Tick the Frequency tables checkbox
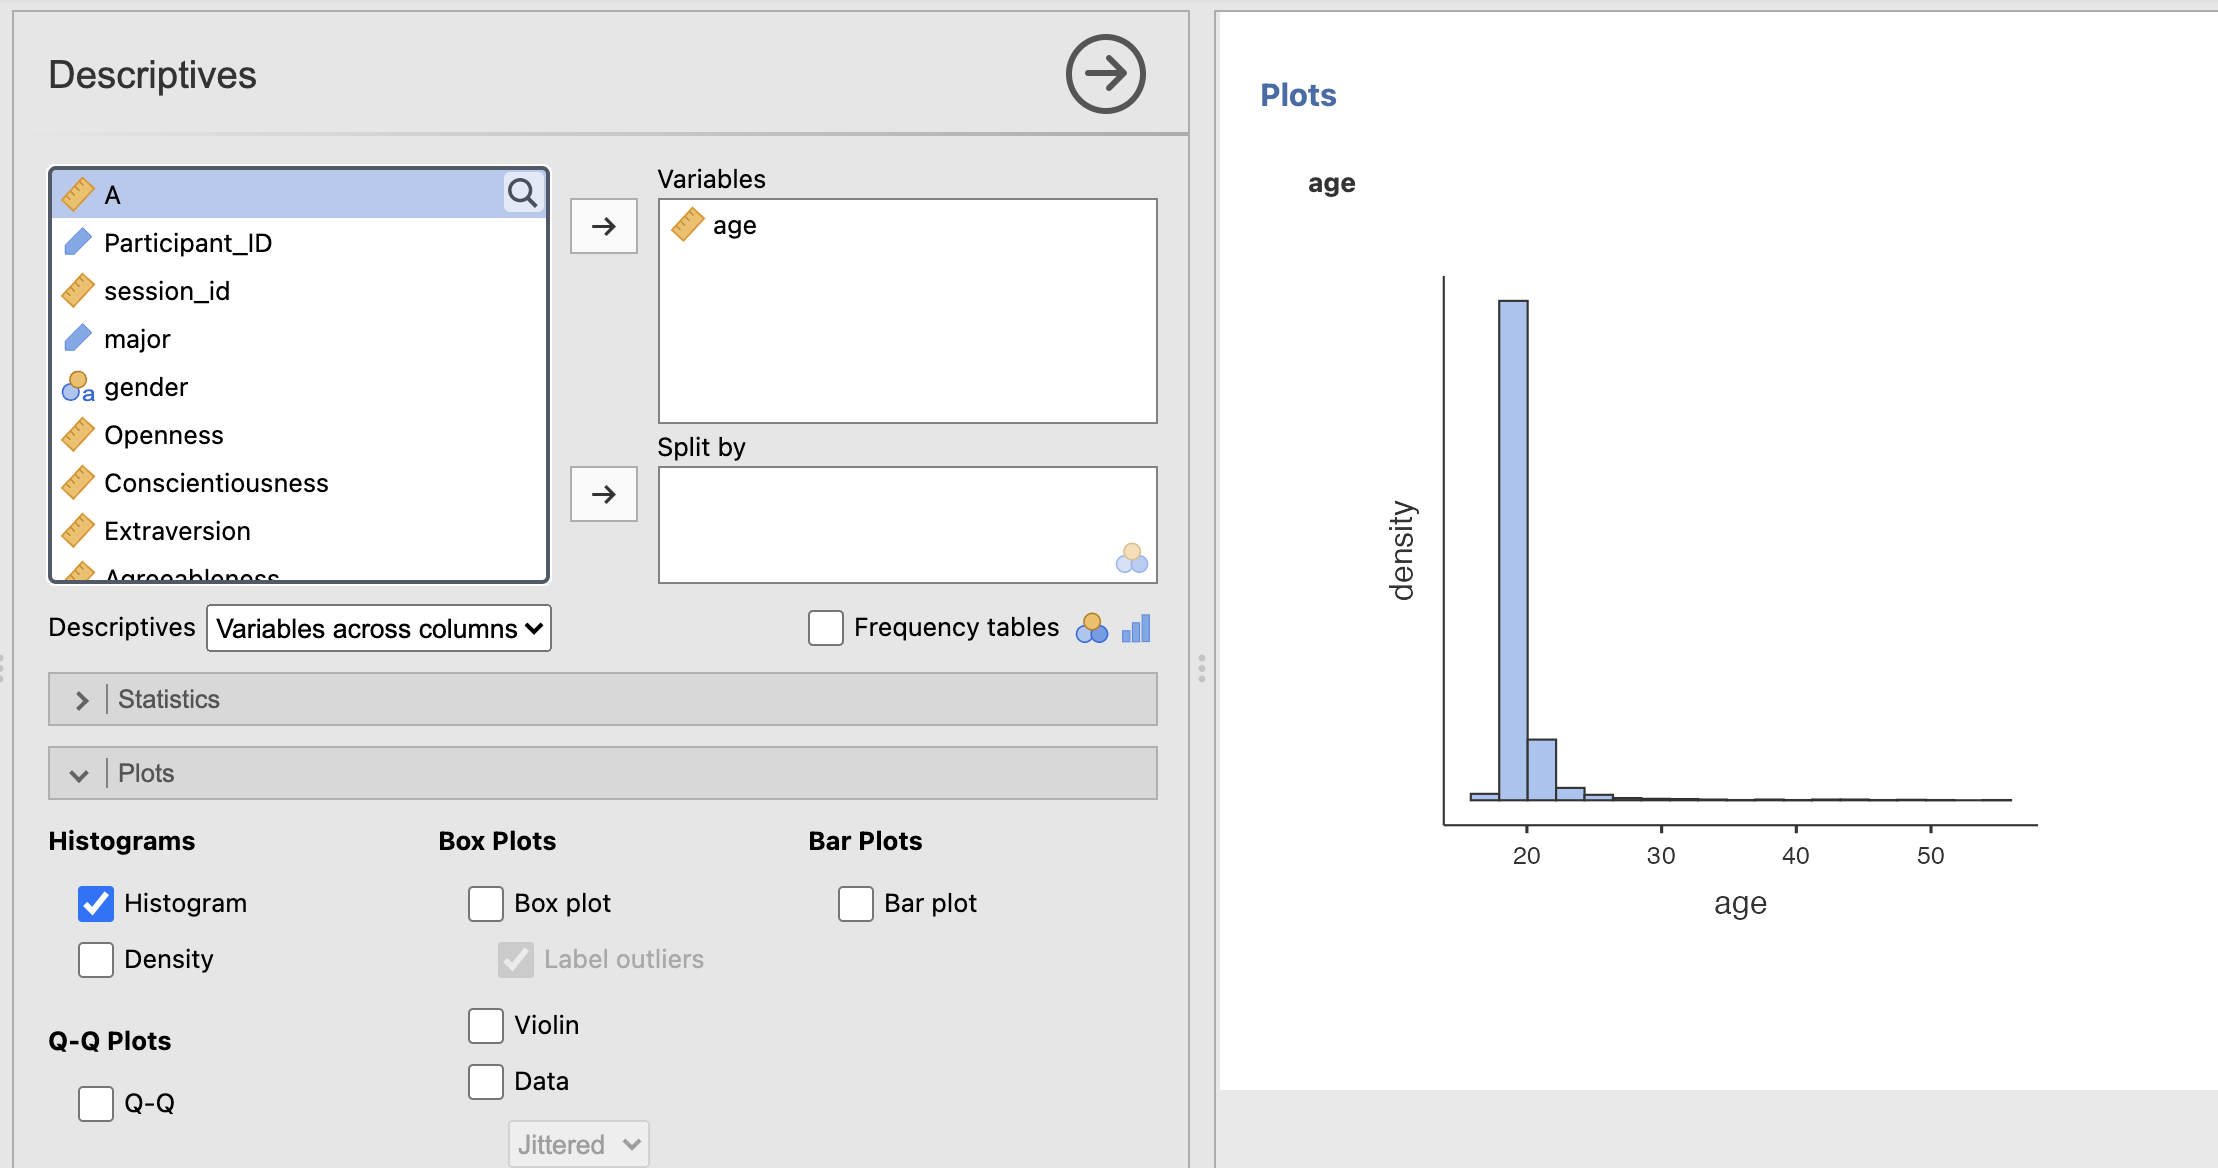The image size is (2218, 1168). [x=826, y=628]
